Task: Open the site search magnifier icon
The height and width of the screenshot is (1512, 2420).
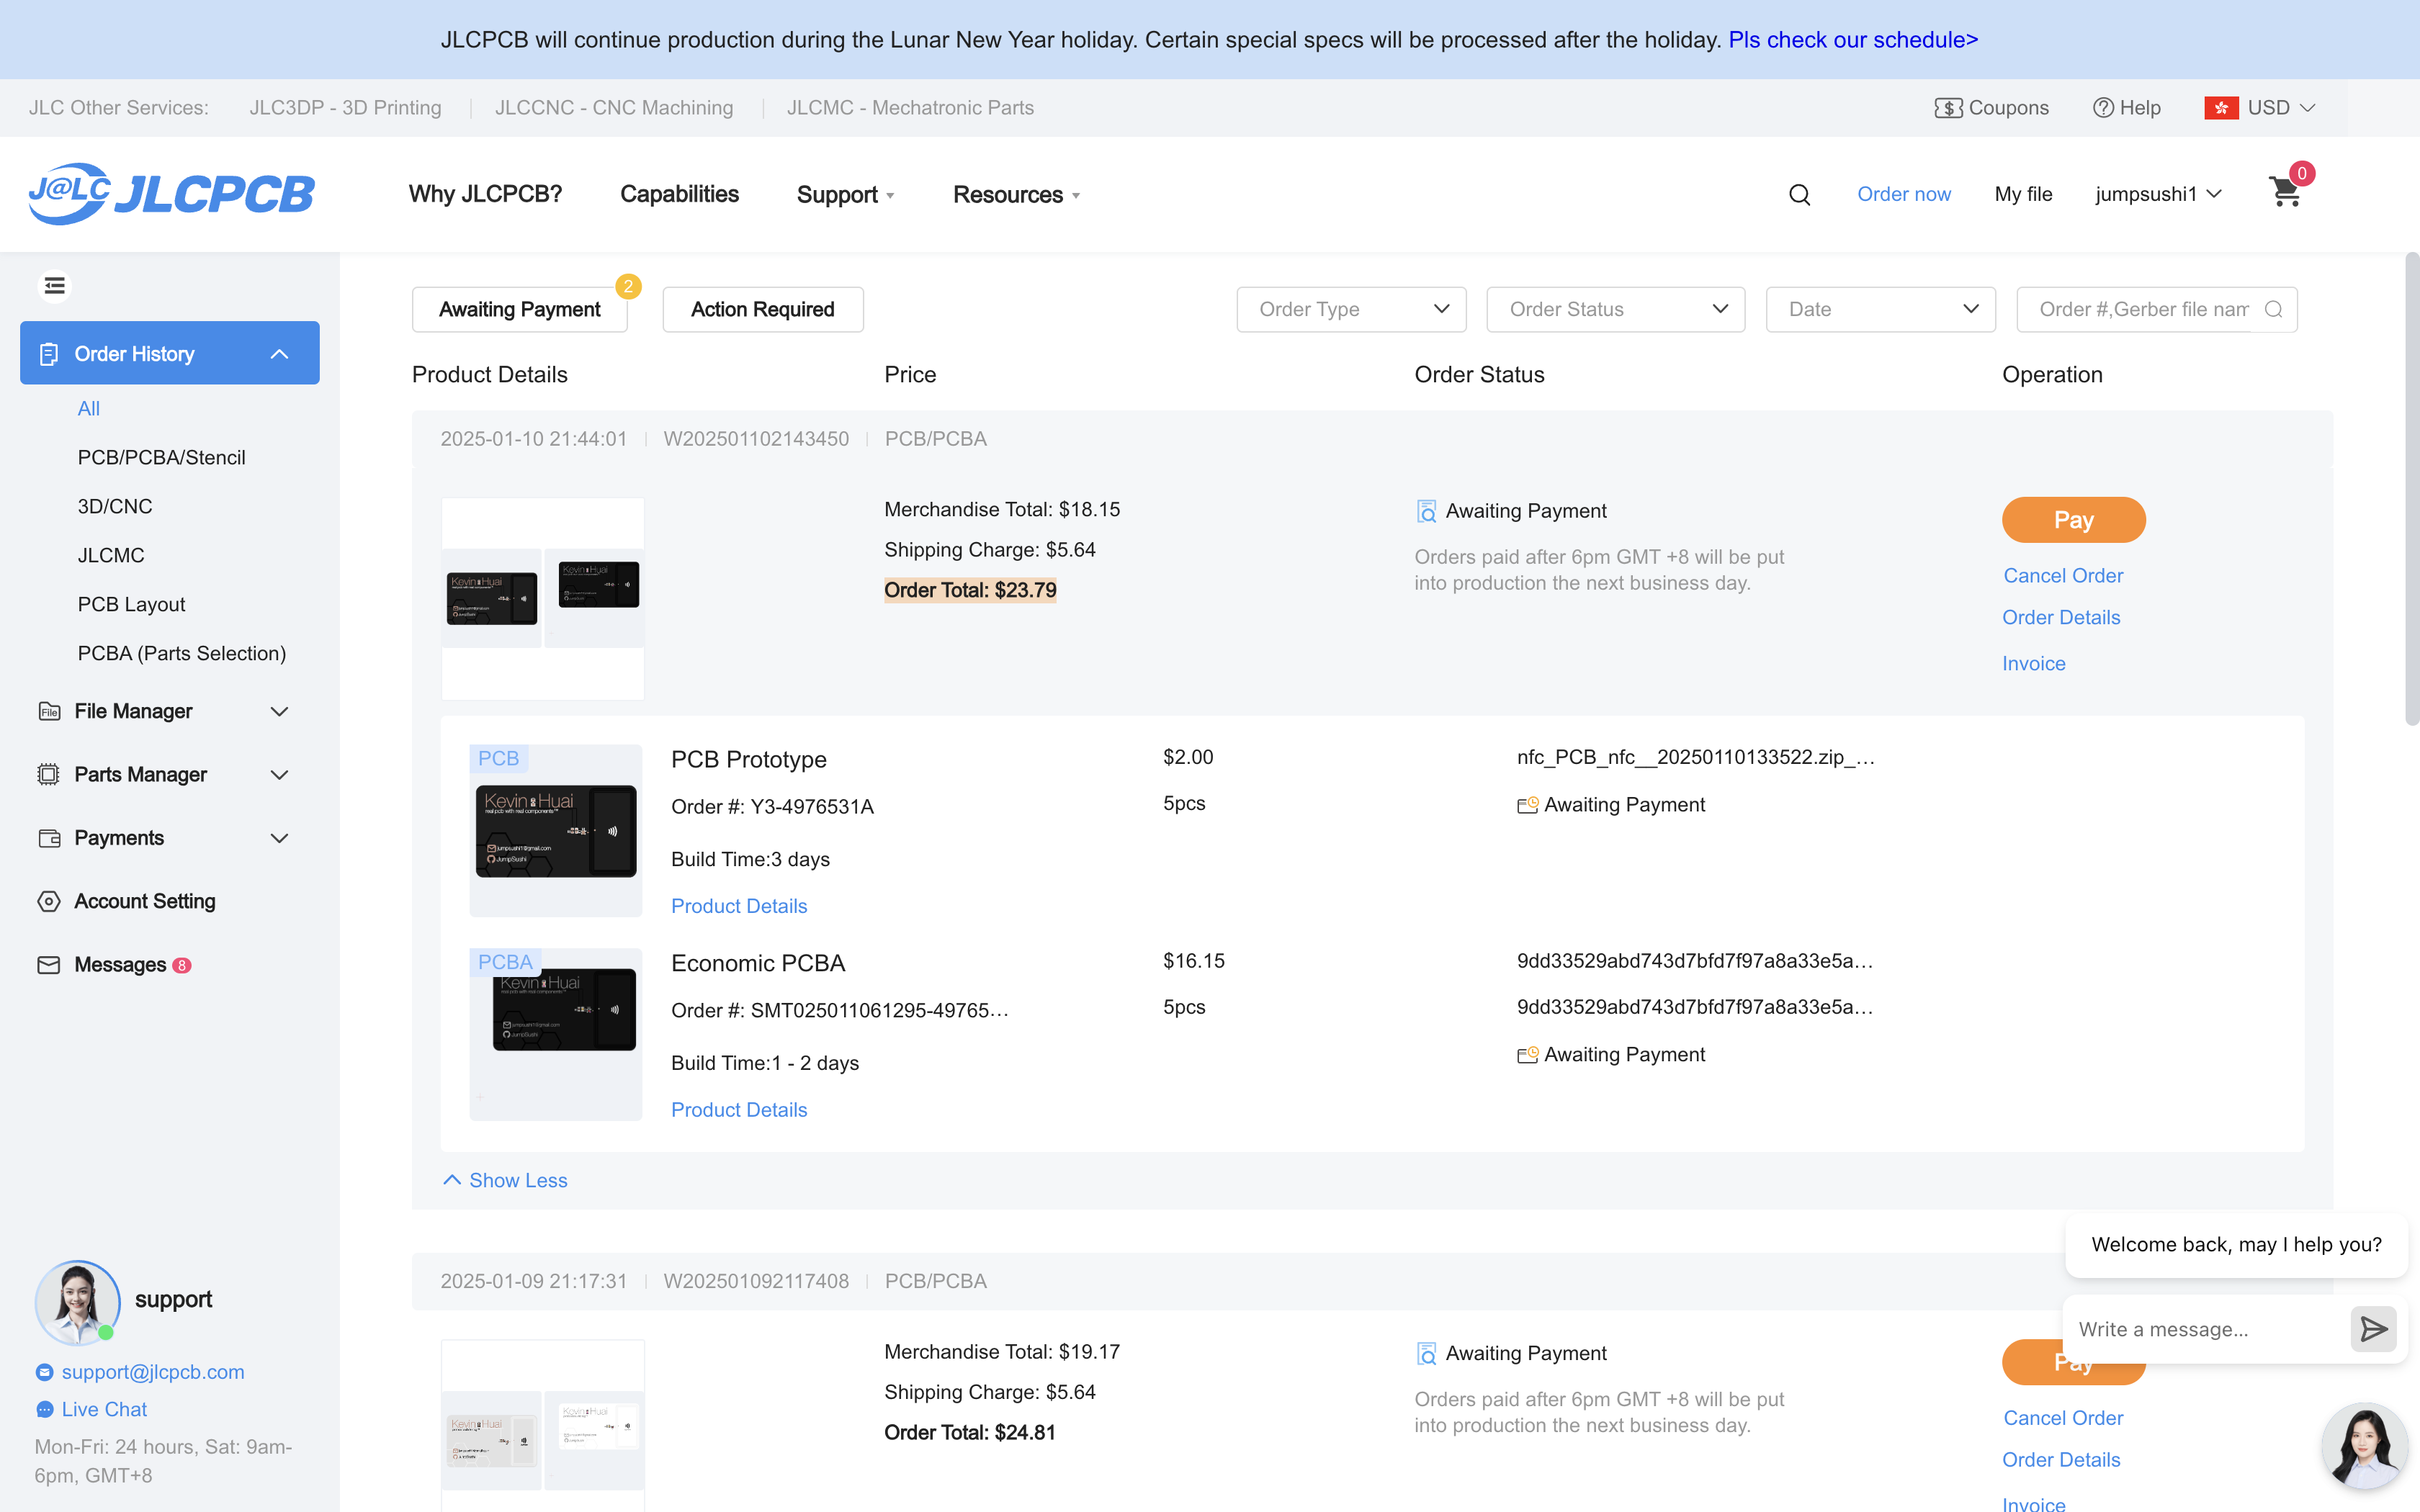Action: pyautogui.click(x=1799, y=194)
